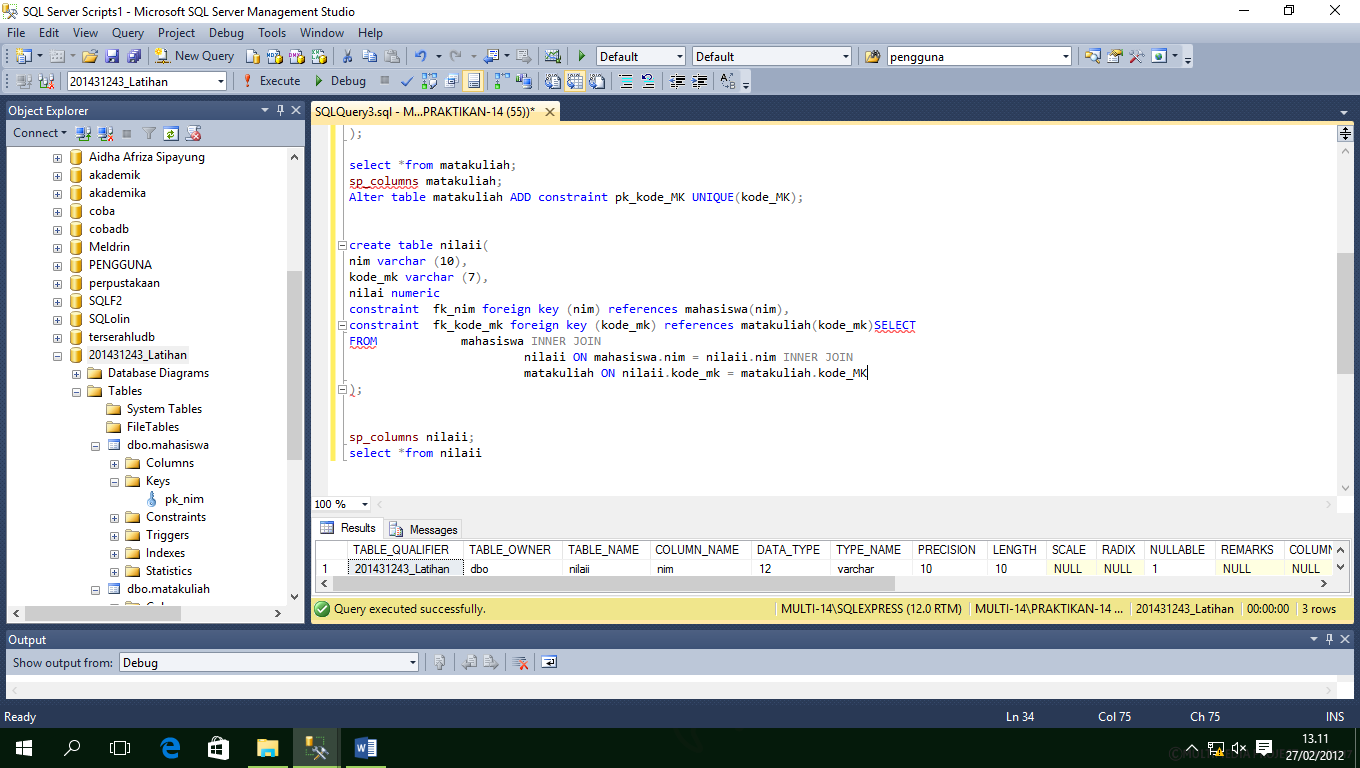1360x768 pixels.
Task: Open the Query menu
Action: point(127,32)
